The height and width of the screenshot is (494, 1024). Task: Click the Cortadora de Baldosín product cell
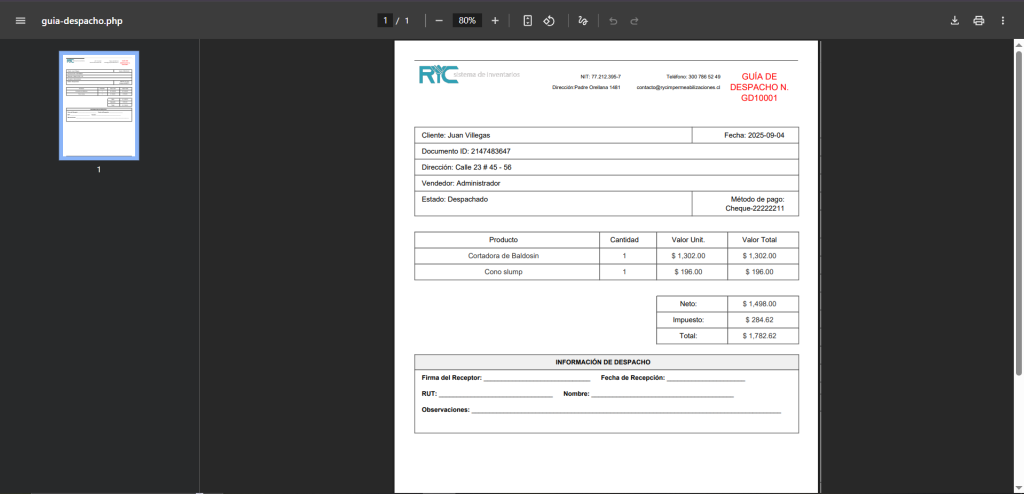(x=505, y=256)
